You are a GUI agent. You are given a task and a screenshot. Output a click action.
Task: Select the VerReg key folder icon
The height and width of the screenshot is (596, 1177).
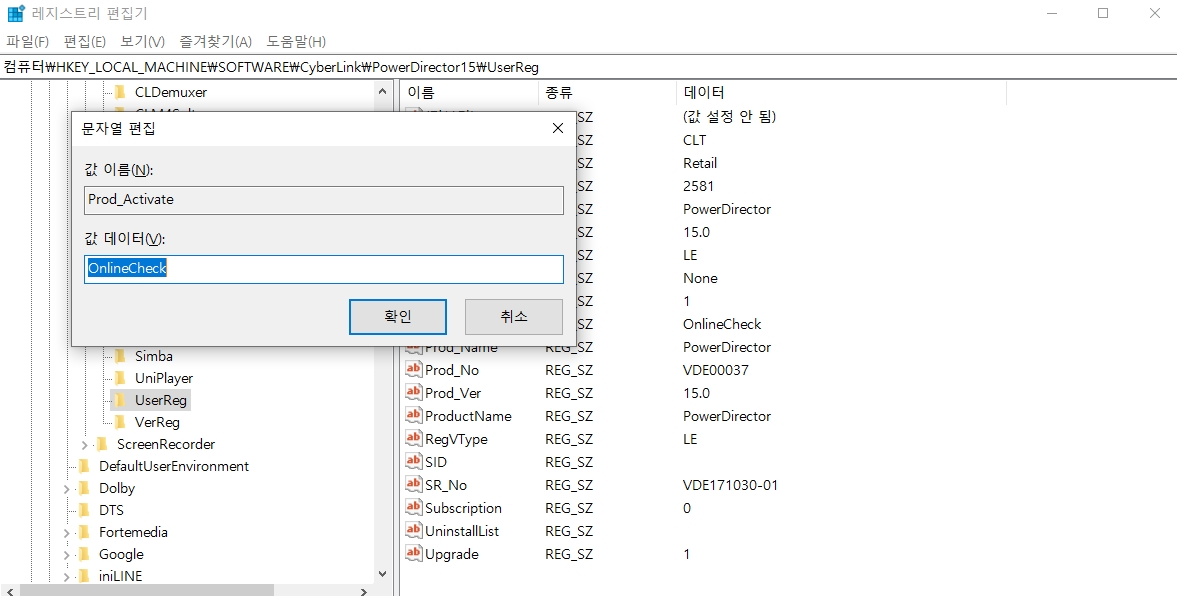coord(120,422)
